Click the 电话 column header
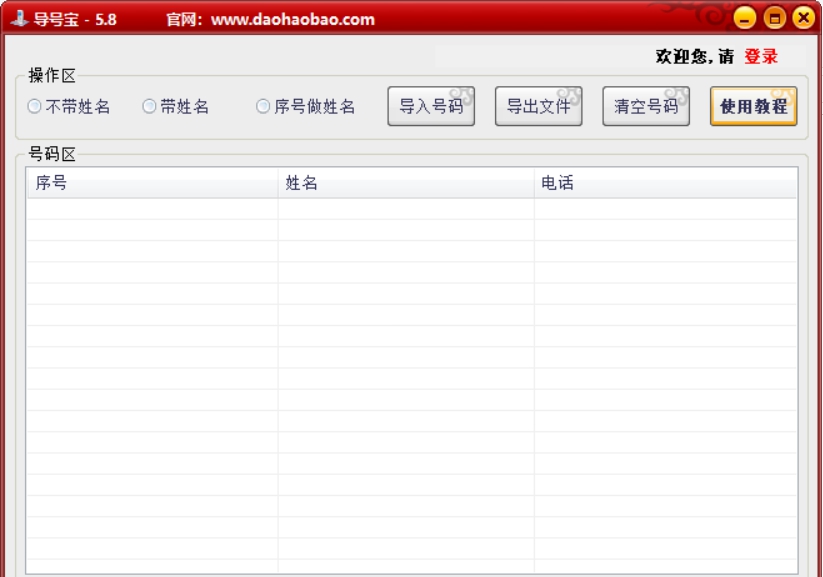 pyautogui.click(x=665, y=183)
